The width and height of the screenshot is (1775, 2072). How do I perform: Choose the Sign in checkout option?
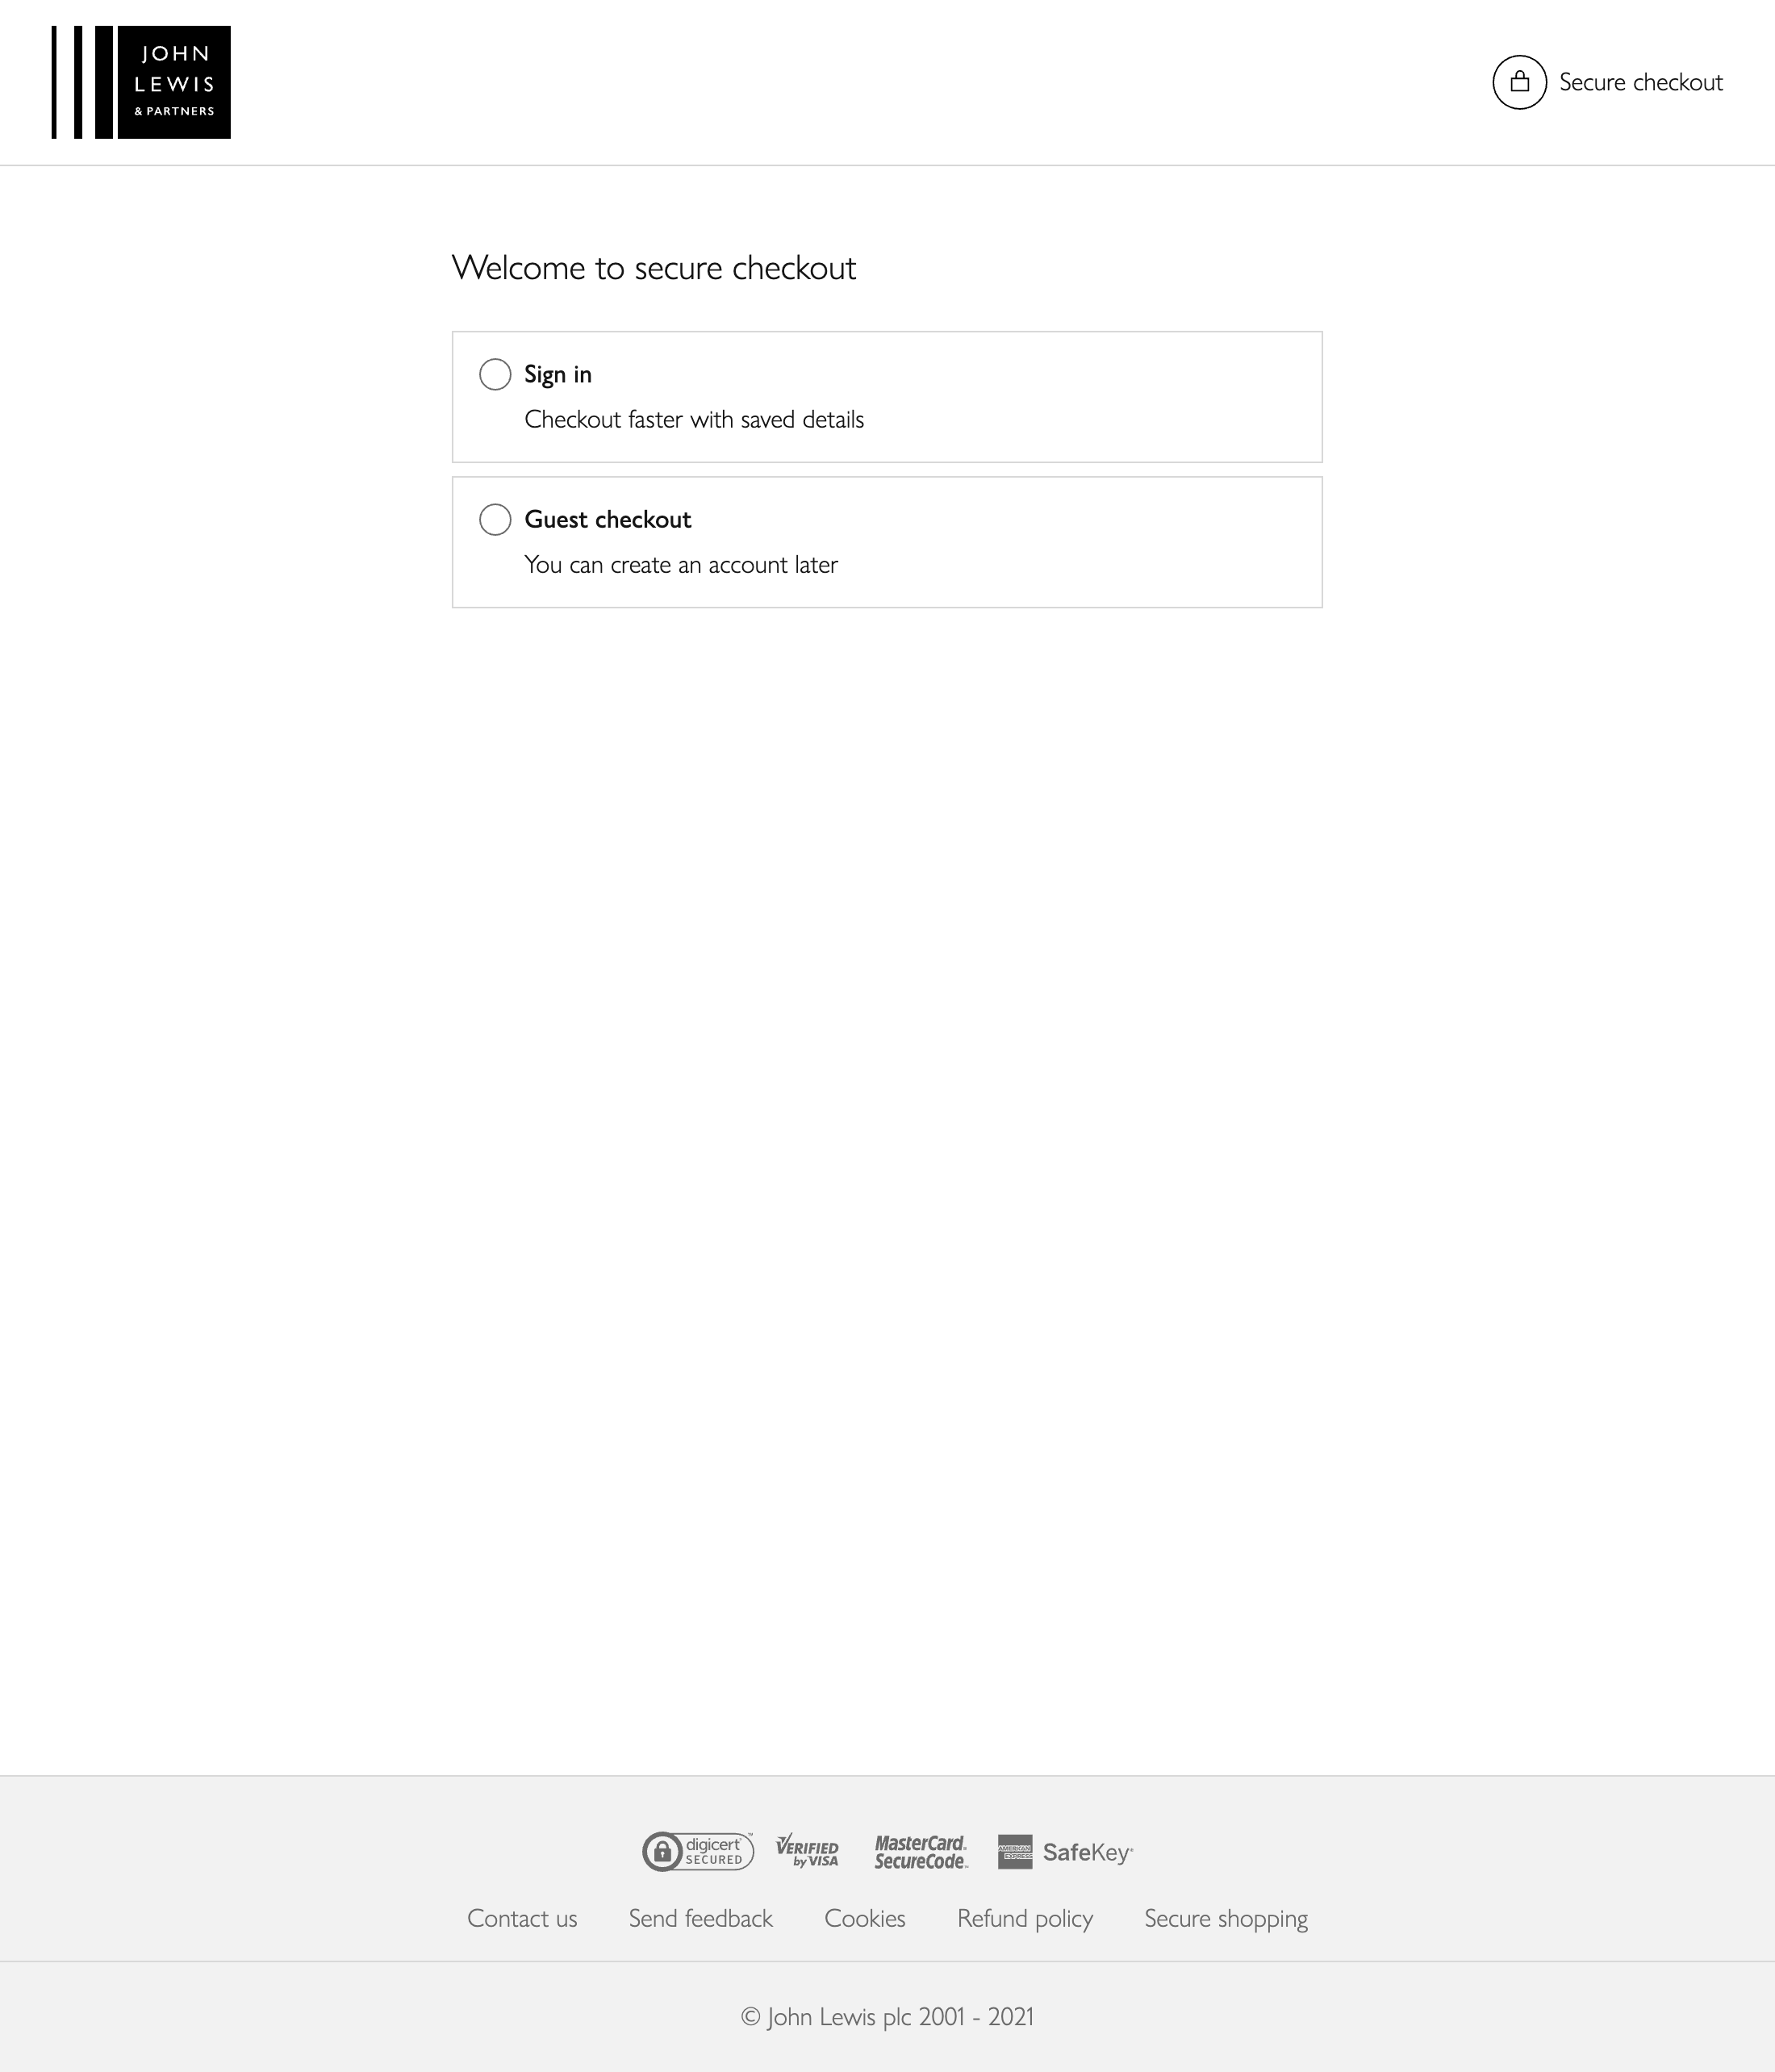[x=887, y=396]
